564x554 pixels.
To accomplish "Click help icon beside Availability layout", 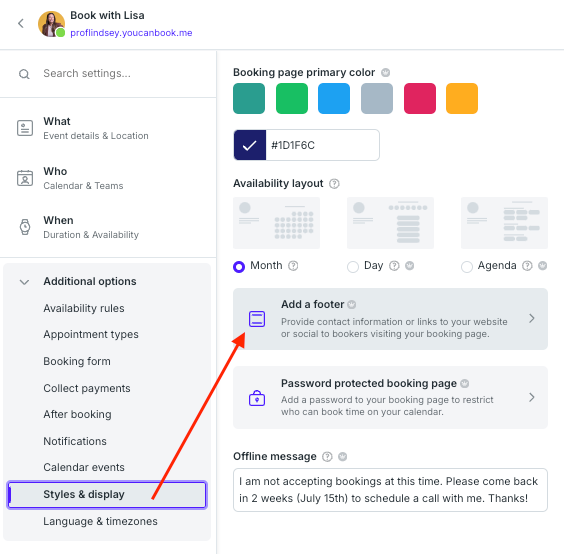I will (334, 184).
